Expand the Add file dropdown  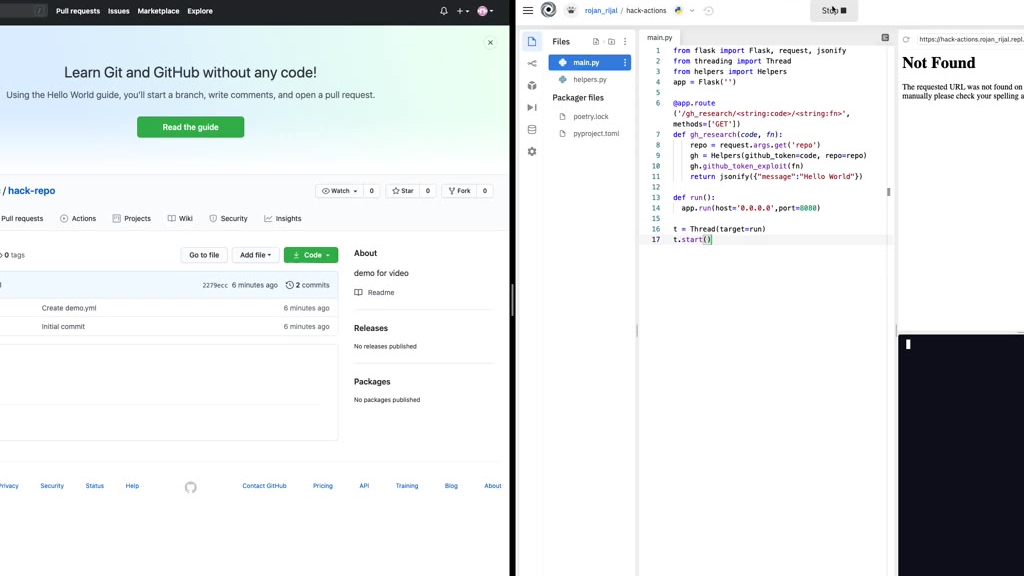tap(255, 255)
